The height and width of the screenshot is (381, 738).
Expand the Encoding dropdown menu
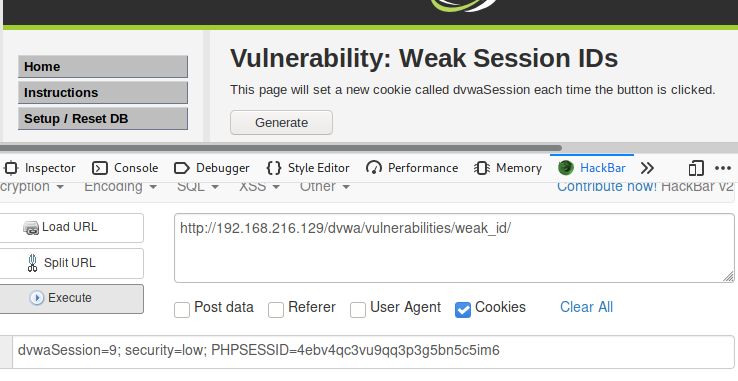tap(120, 186)
